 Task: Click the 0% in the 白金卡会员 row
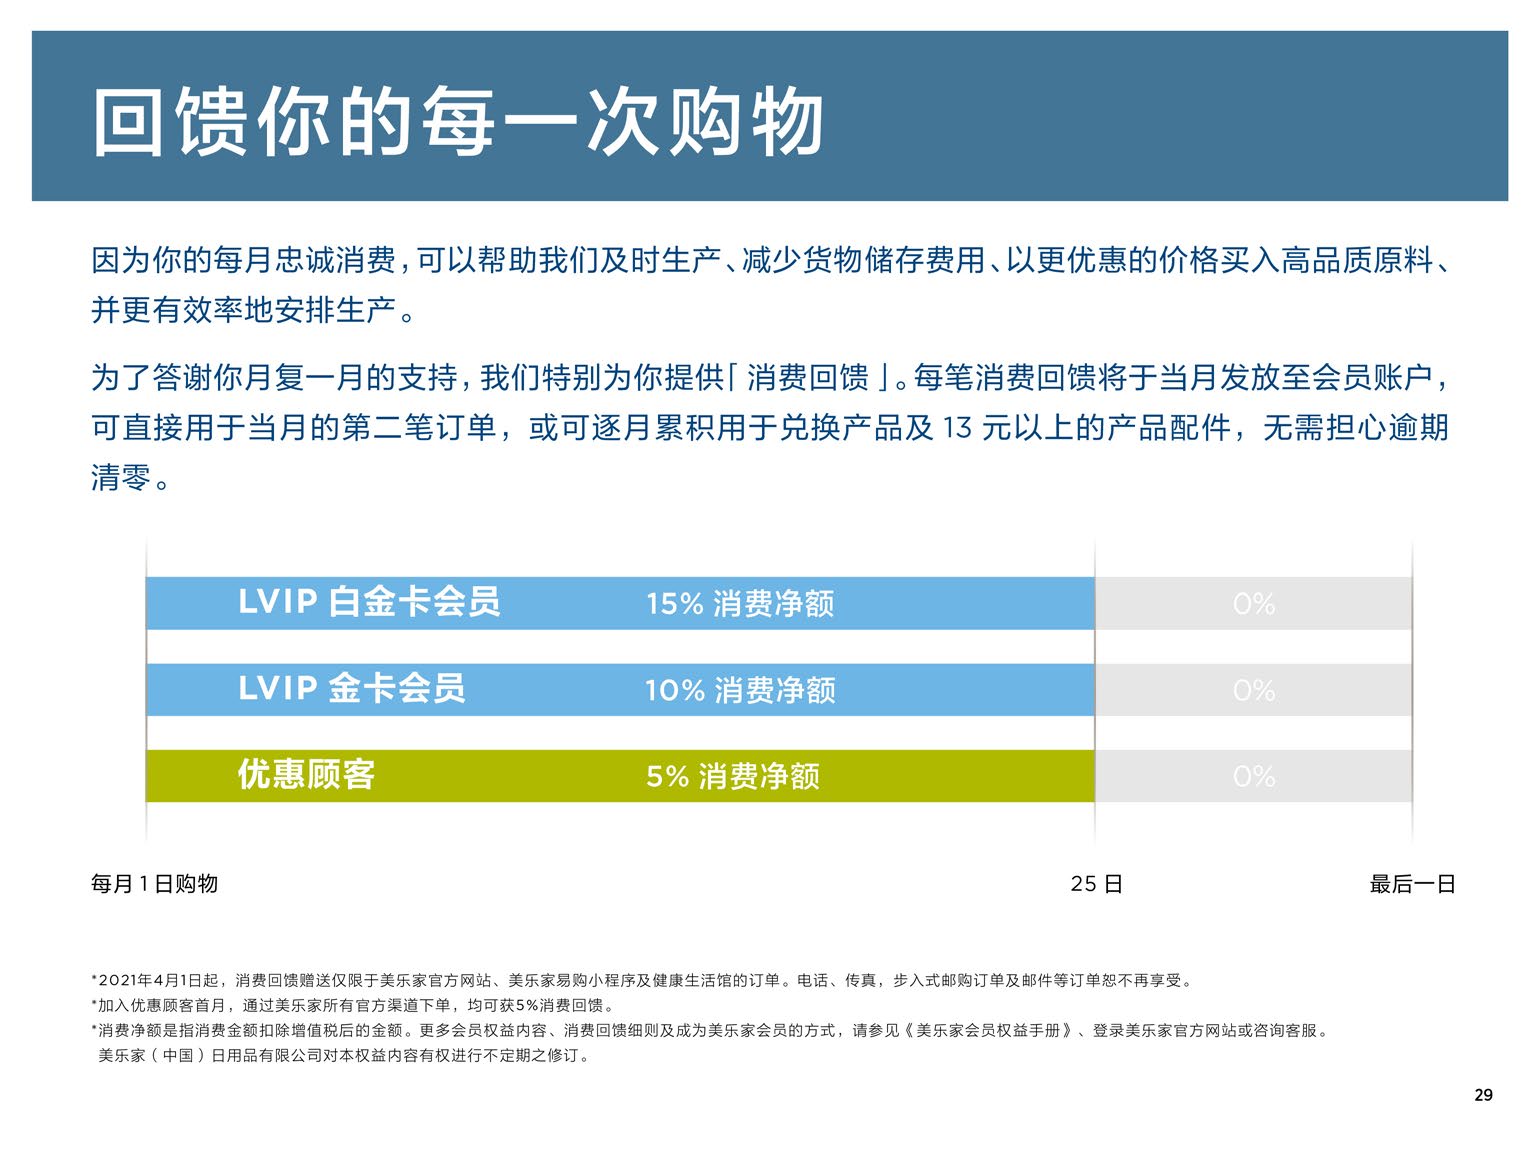point(1254,604)
